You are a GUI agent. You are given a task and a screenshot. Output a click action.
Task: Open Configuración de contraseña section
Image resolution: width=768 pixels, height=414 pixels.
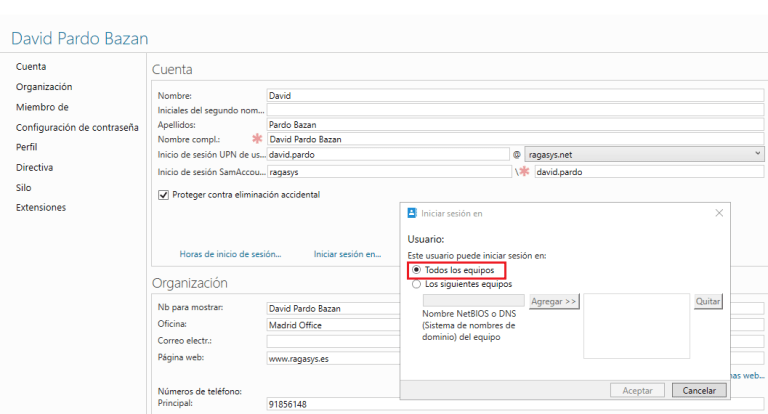tap(77, 127)
